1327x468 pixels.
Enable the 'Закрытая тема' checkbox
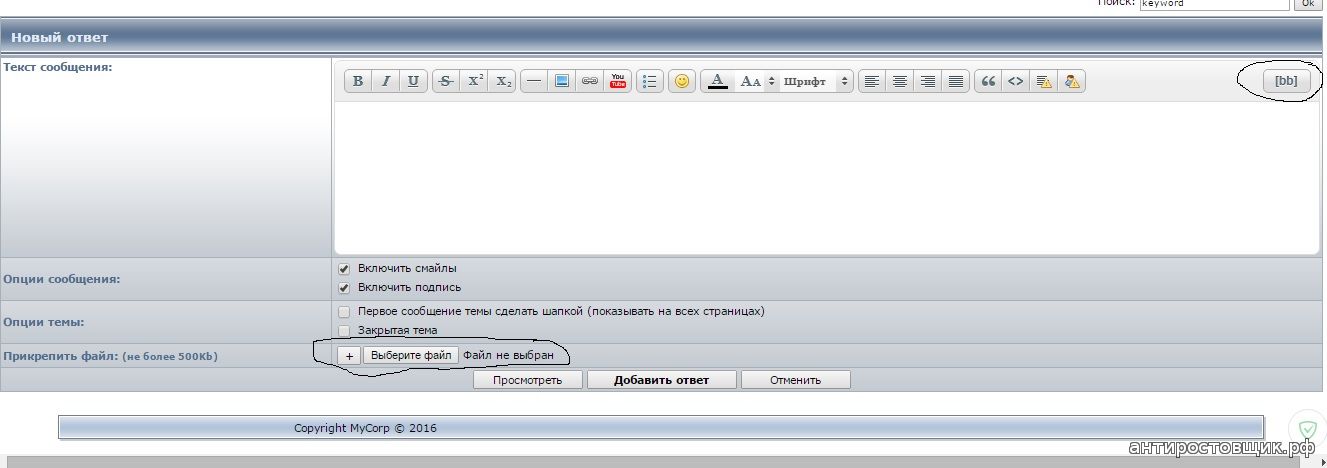(x=344, y=330)
